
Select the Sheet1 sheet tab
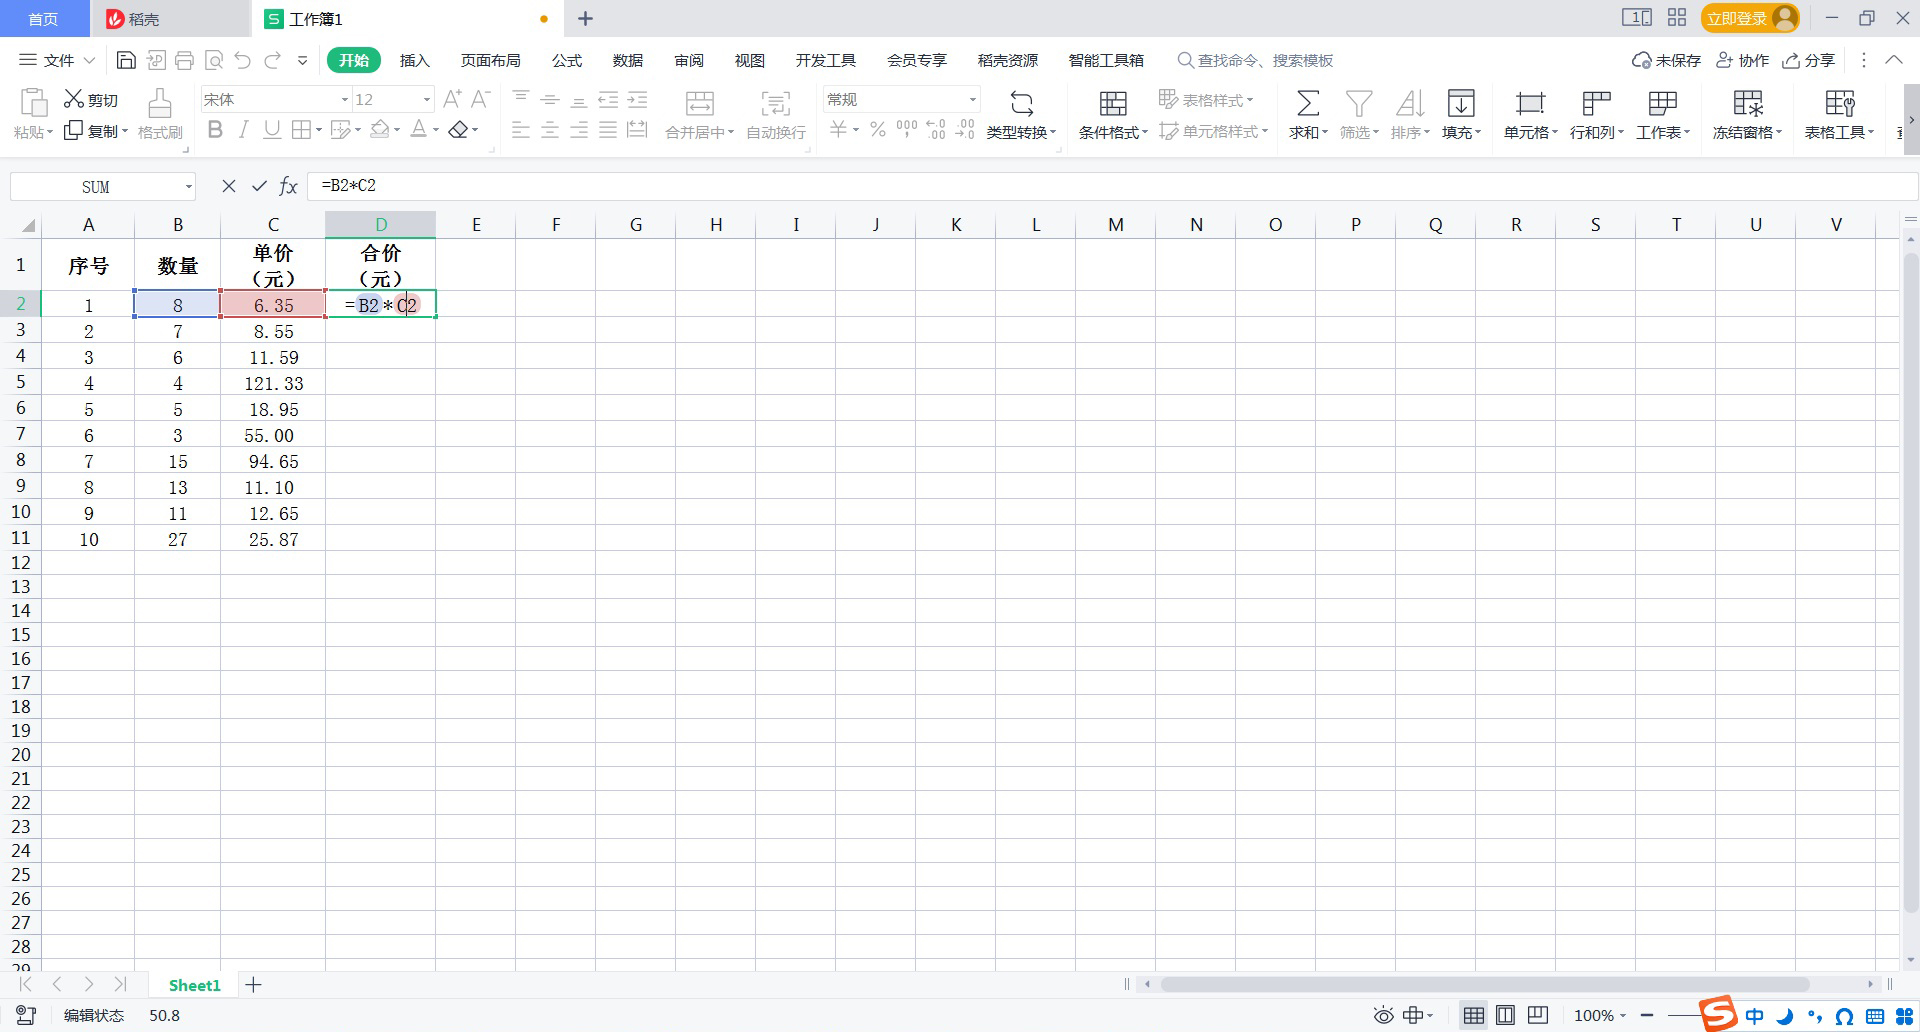[x=194, y=985]
